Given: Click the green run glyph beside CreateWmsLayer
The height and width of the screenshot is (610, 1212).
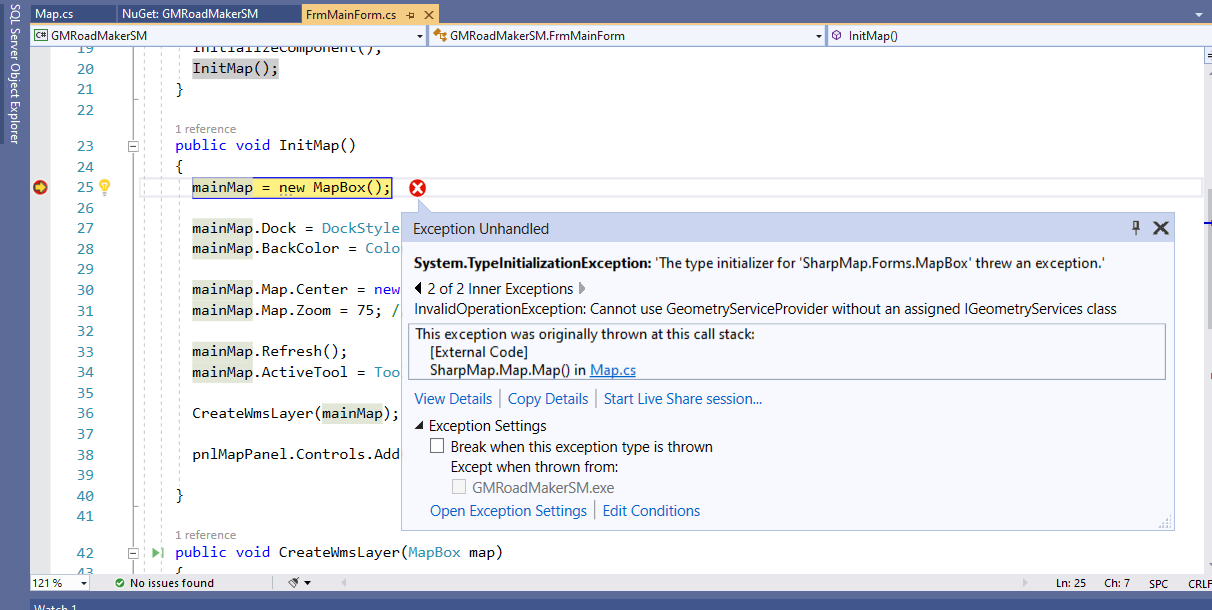Looking at the screenshot, I should 155,553.
